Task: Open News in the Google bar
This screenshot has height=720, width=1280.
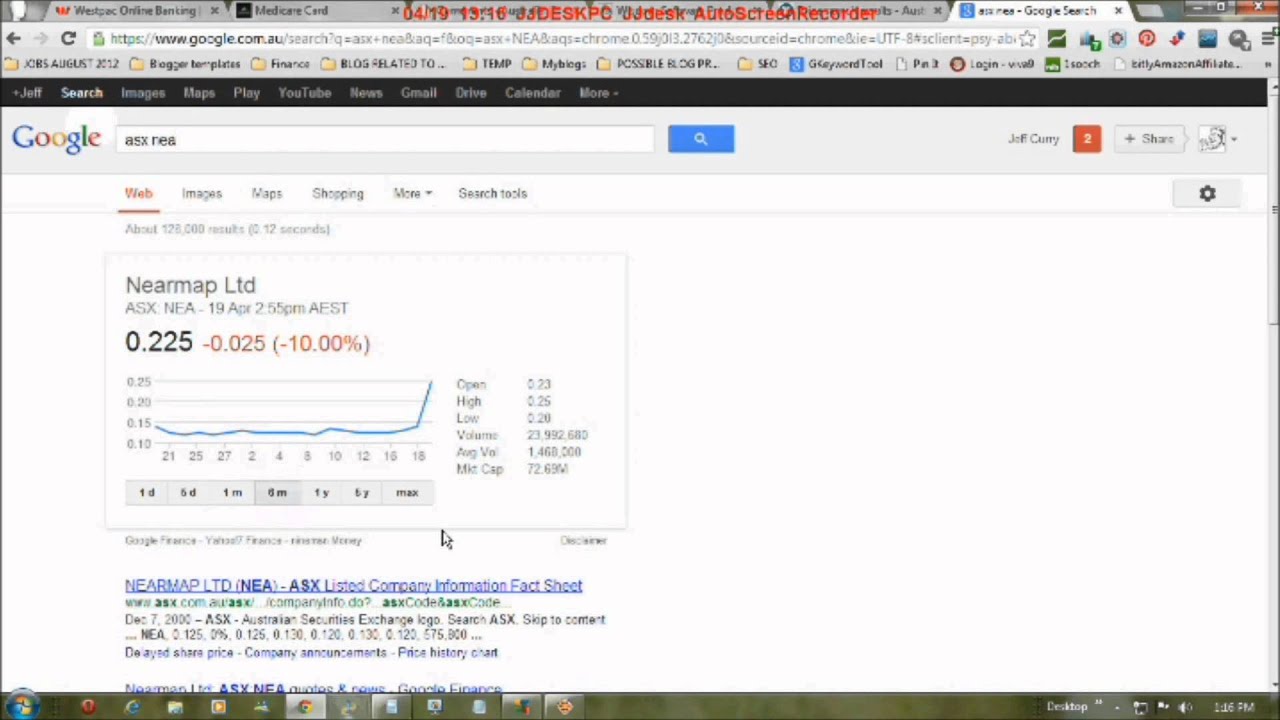Action: (366, 93)
